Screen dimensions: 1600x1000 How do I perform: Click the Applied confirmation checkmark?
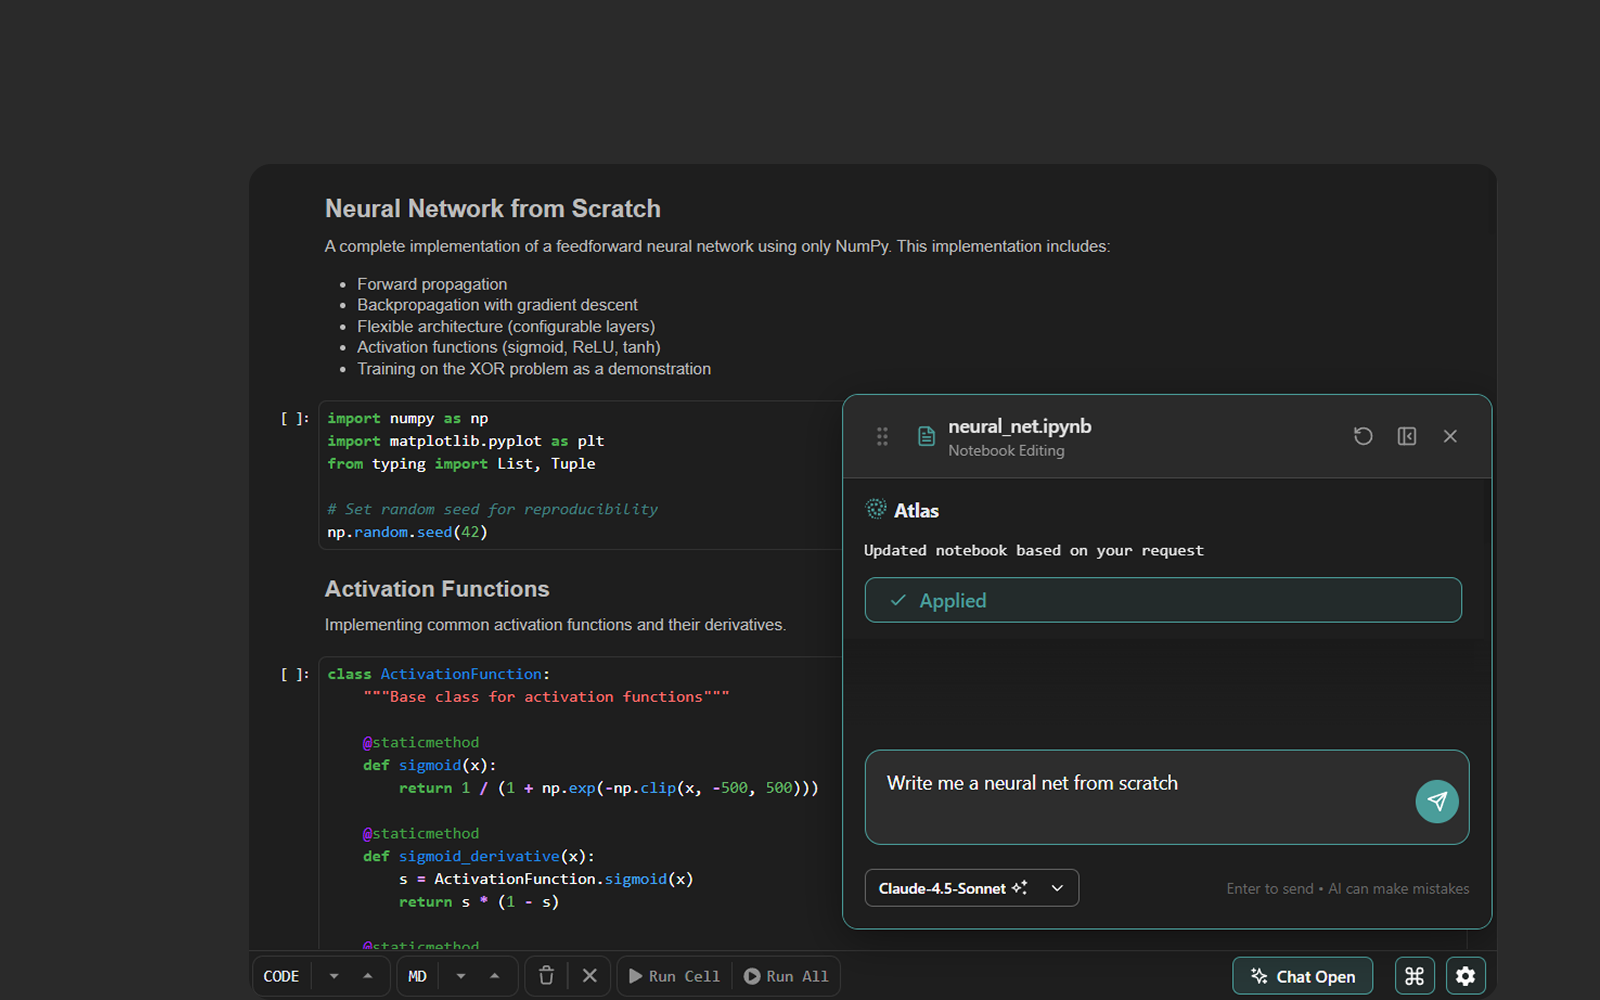tap(897, 600)
